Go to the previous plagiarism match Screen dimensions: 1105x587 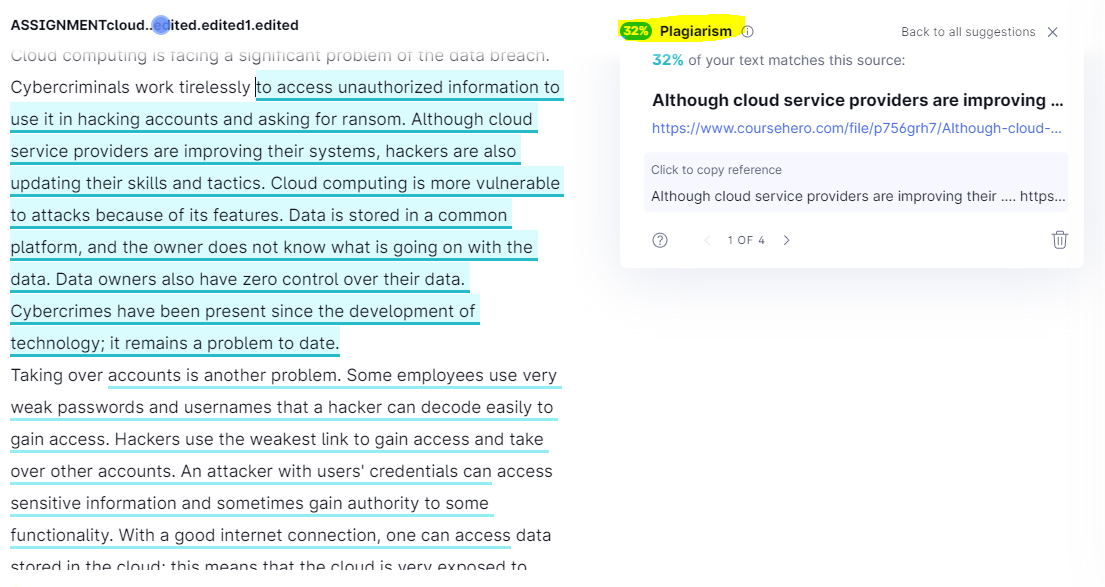pos(707,240)
